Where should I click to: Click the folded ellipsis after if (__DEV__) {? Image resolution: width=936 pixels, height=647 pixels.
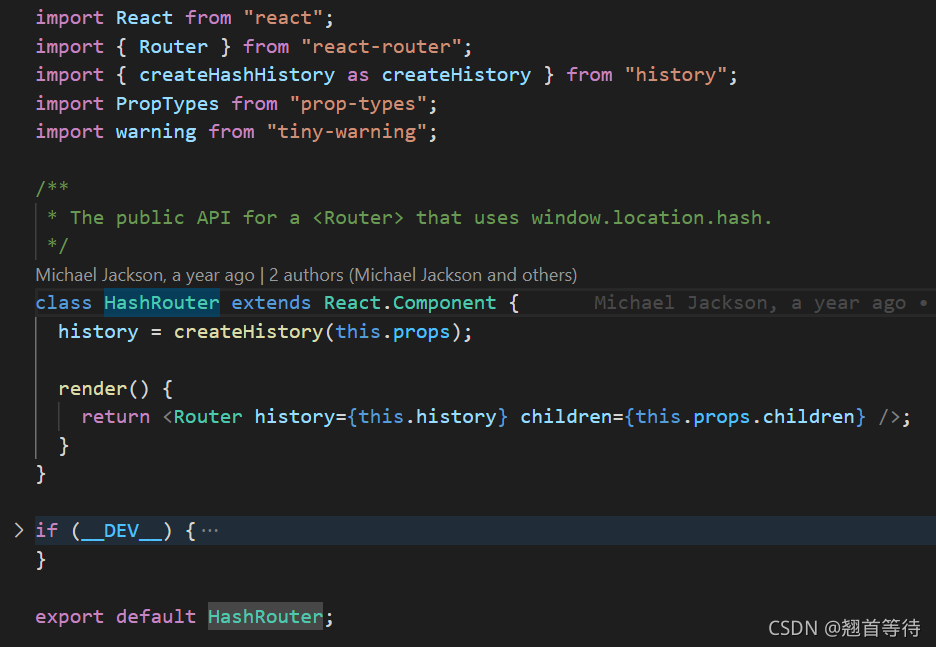coord(210,530)
